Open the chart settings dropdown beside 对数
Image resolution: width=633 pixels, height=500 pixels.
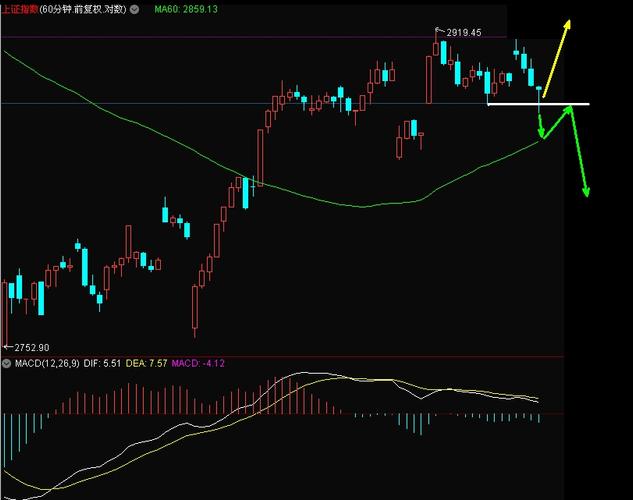click(134, 9)
